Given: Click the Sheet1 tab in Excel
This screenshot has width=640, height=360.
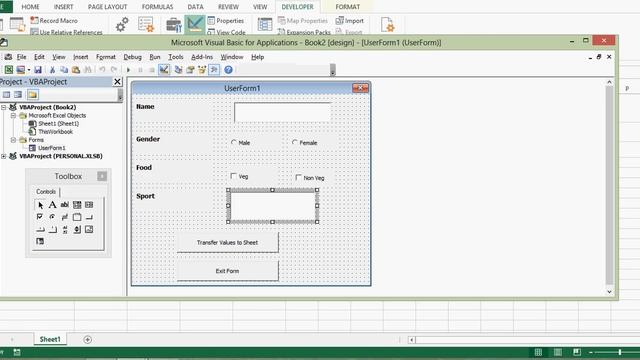Looking at the screenshot, I should pyautogui.click(x=50, y=339).
